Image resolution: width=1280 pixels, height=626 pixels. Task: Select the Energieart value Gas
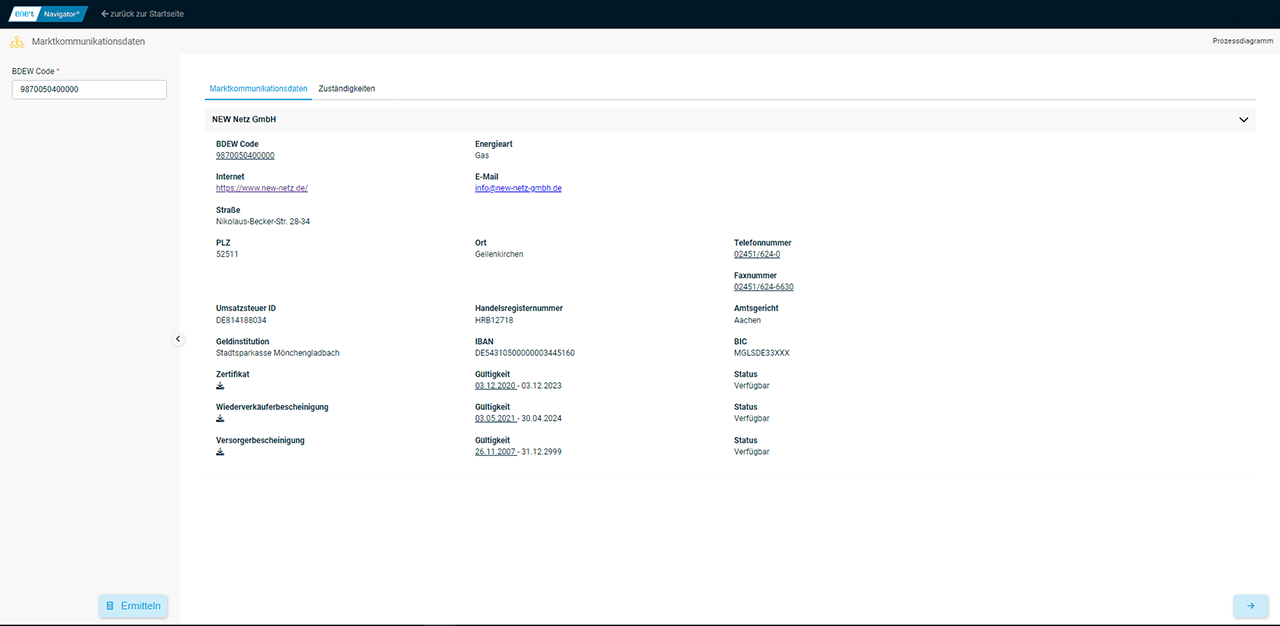482,156
